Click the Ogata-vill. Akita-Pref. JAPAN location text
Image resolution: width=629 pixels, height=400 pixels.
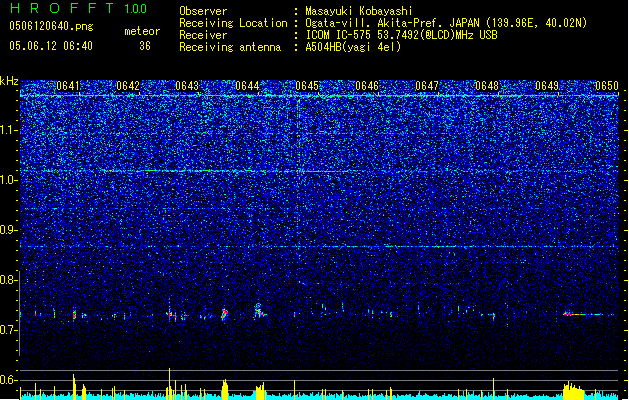coord(446,23)
